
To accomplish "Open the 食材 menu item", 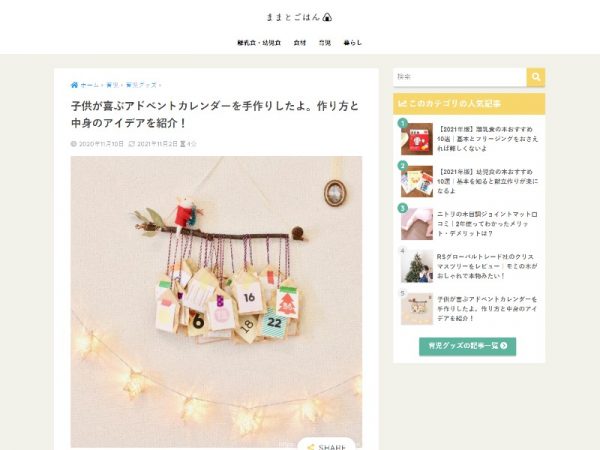I will coord(300,43).
